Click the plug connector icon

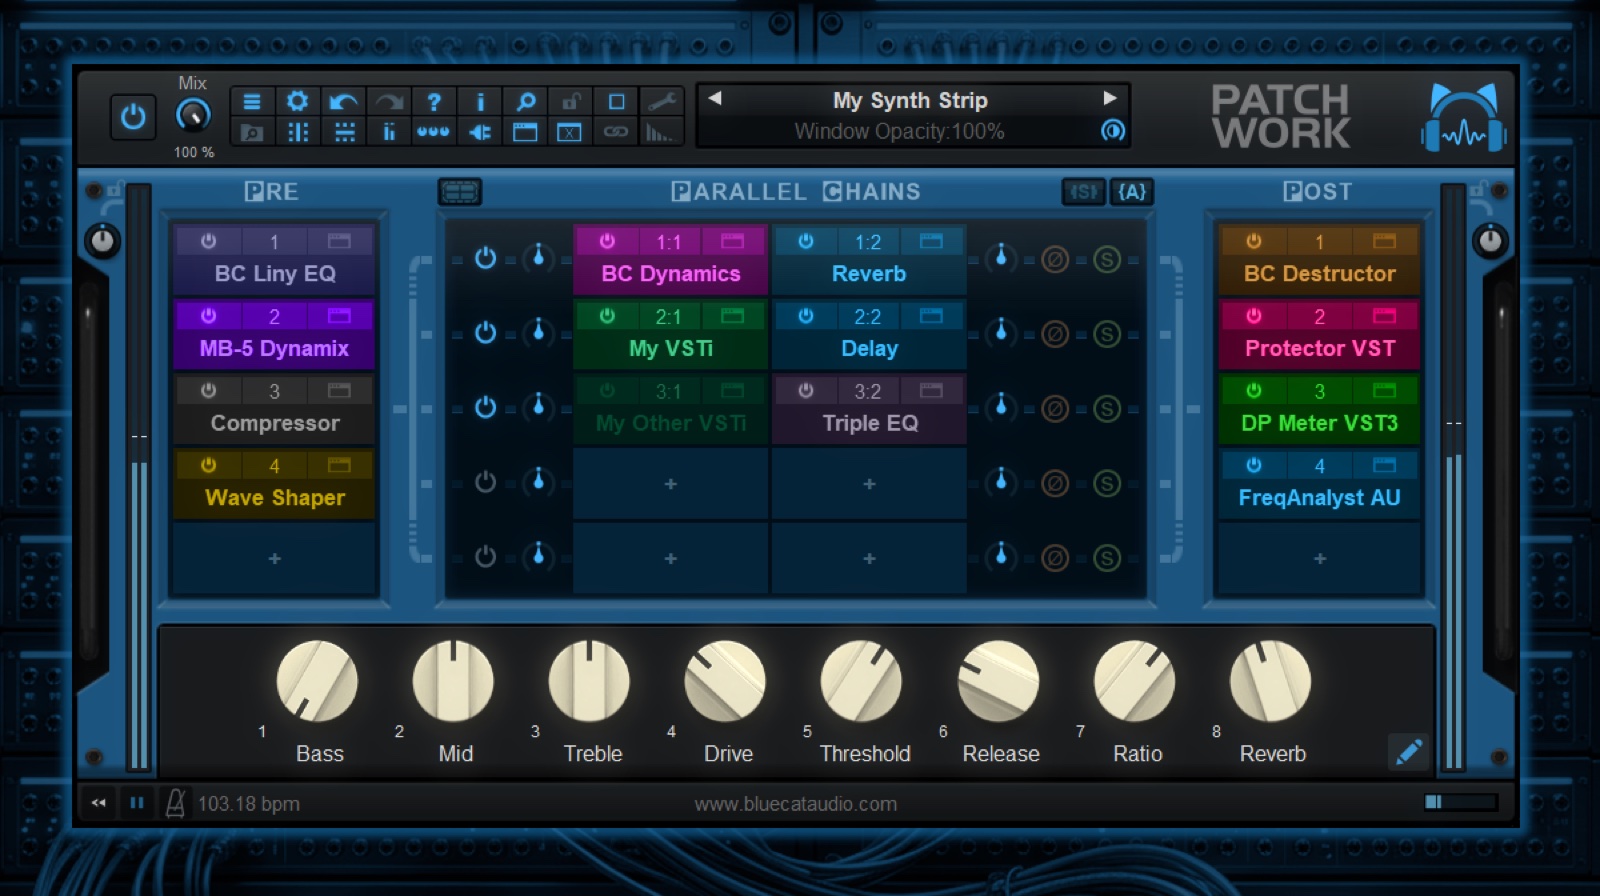(x=480, y=132)
